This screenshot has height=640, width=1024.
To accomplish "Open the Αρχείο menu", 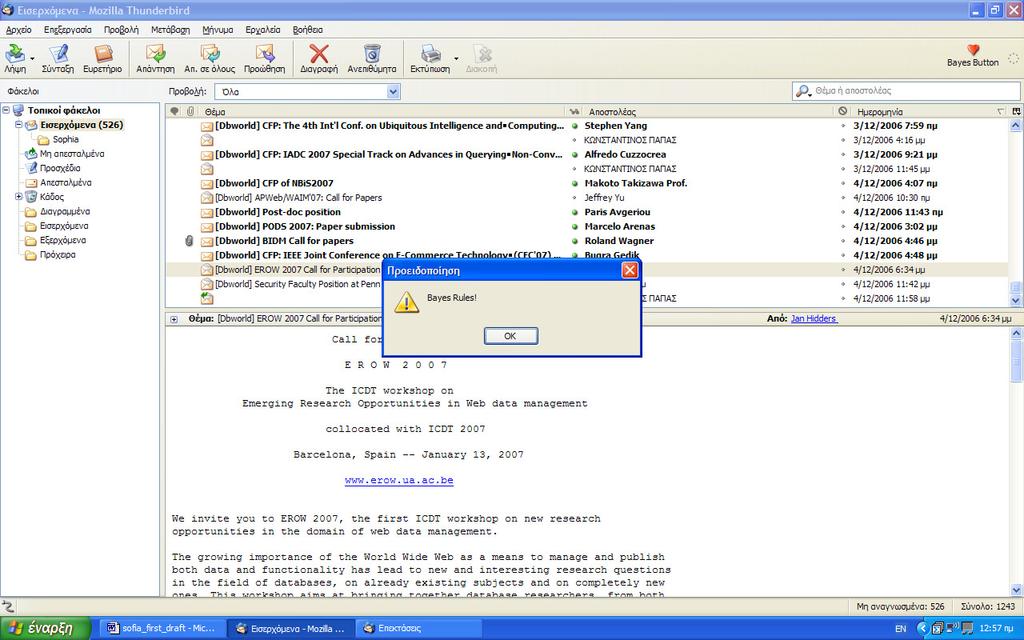I will 19,29.
